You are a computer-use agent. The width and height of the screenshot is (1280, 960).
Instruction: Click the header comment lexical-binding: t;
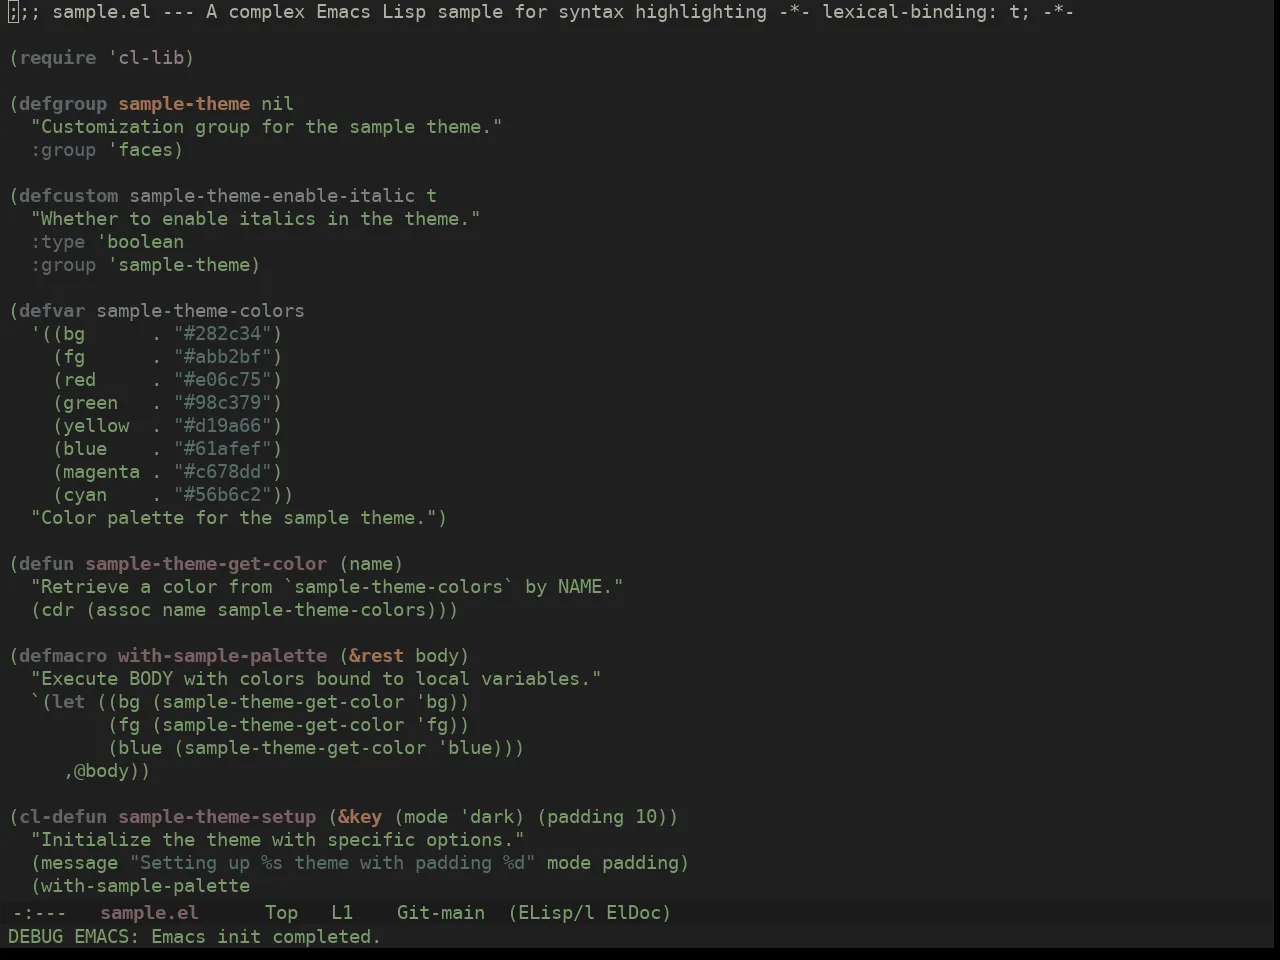tap(926, 11)
